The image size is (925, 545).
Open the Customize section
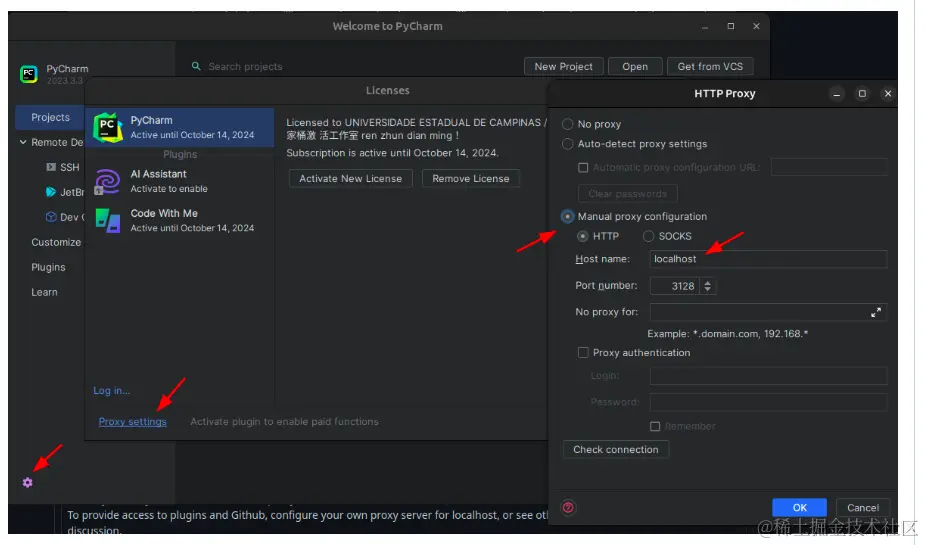[x=56, y=242]
